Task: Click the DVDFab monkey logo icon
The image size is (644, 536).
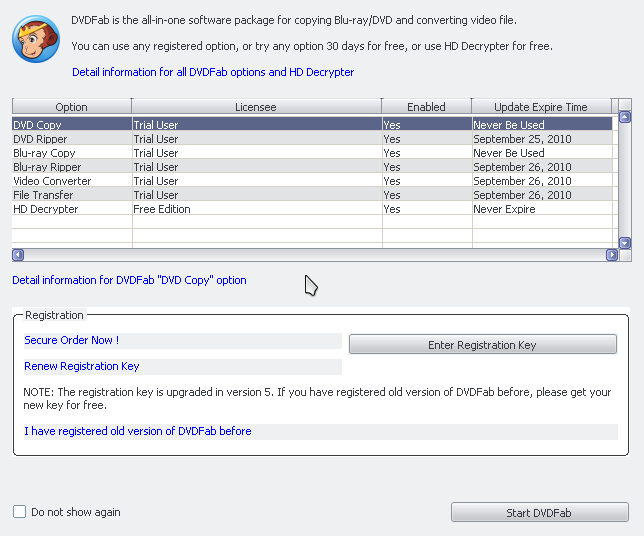Action: (36, 39)
